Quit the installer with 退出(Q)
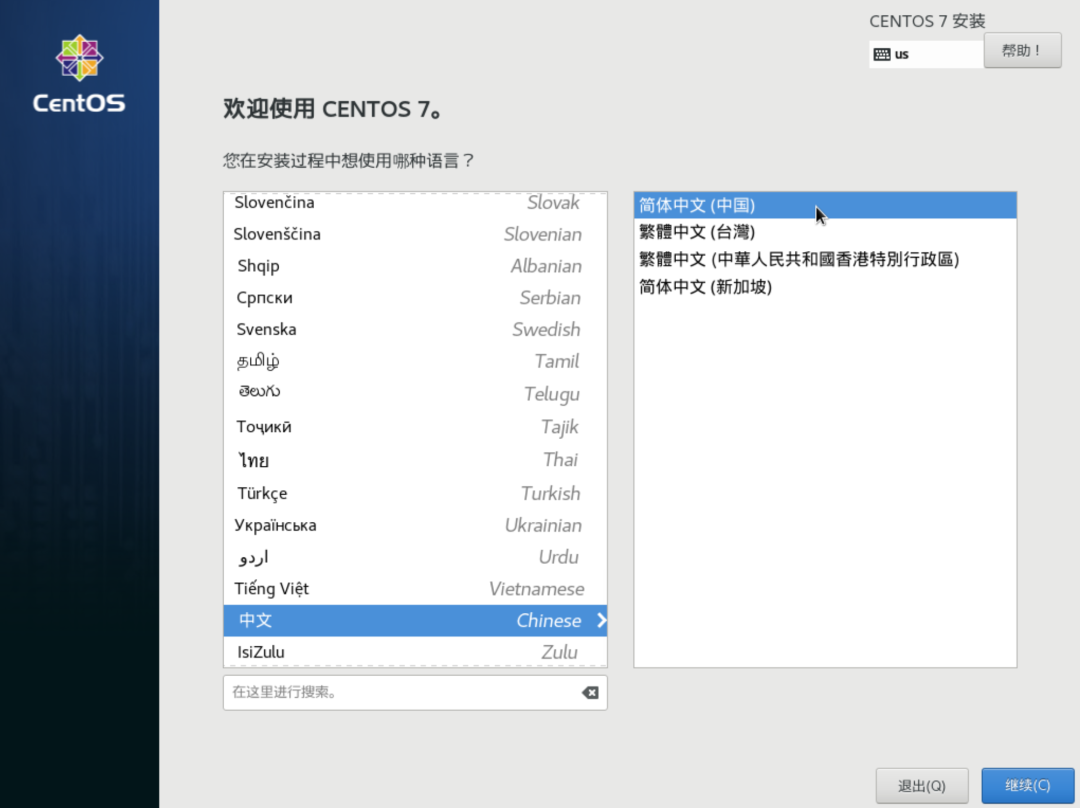Screen dimensions: 1080x808 (x=922, y=785)
